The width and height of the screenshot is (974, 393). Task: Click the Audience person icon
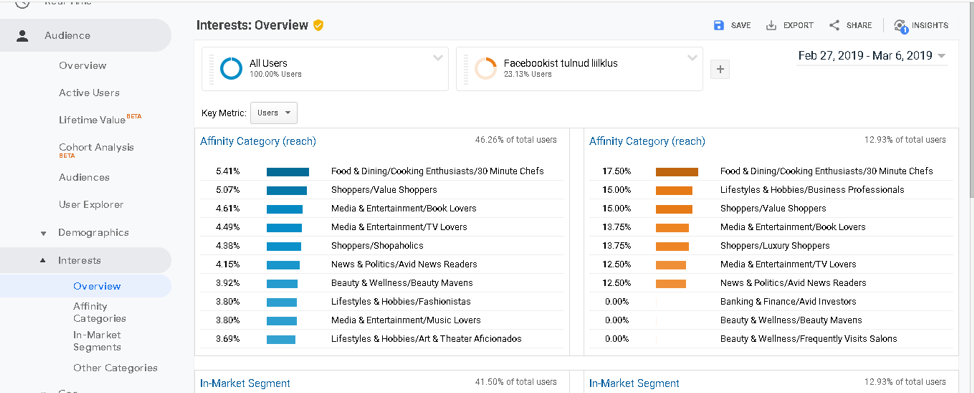(22, 35)
